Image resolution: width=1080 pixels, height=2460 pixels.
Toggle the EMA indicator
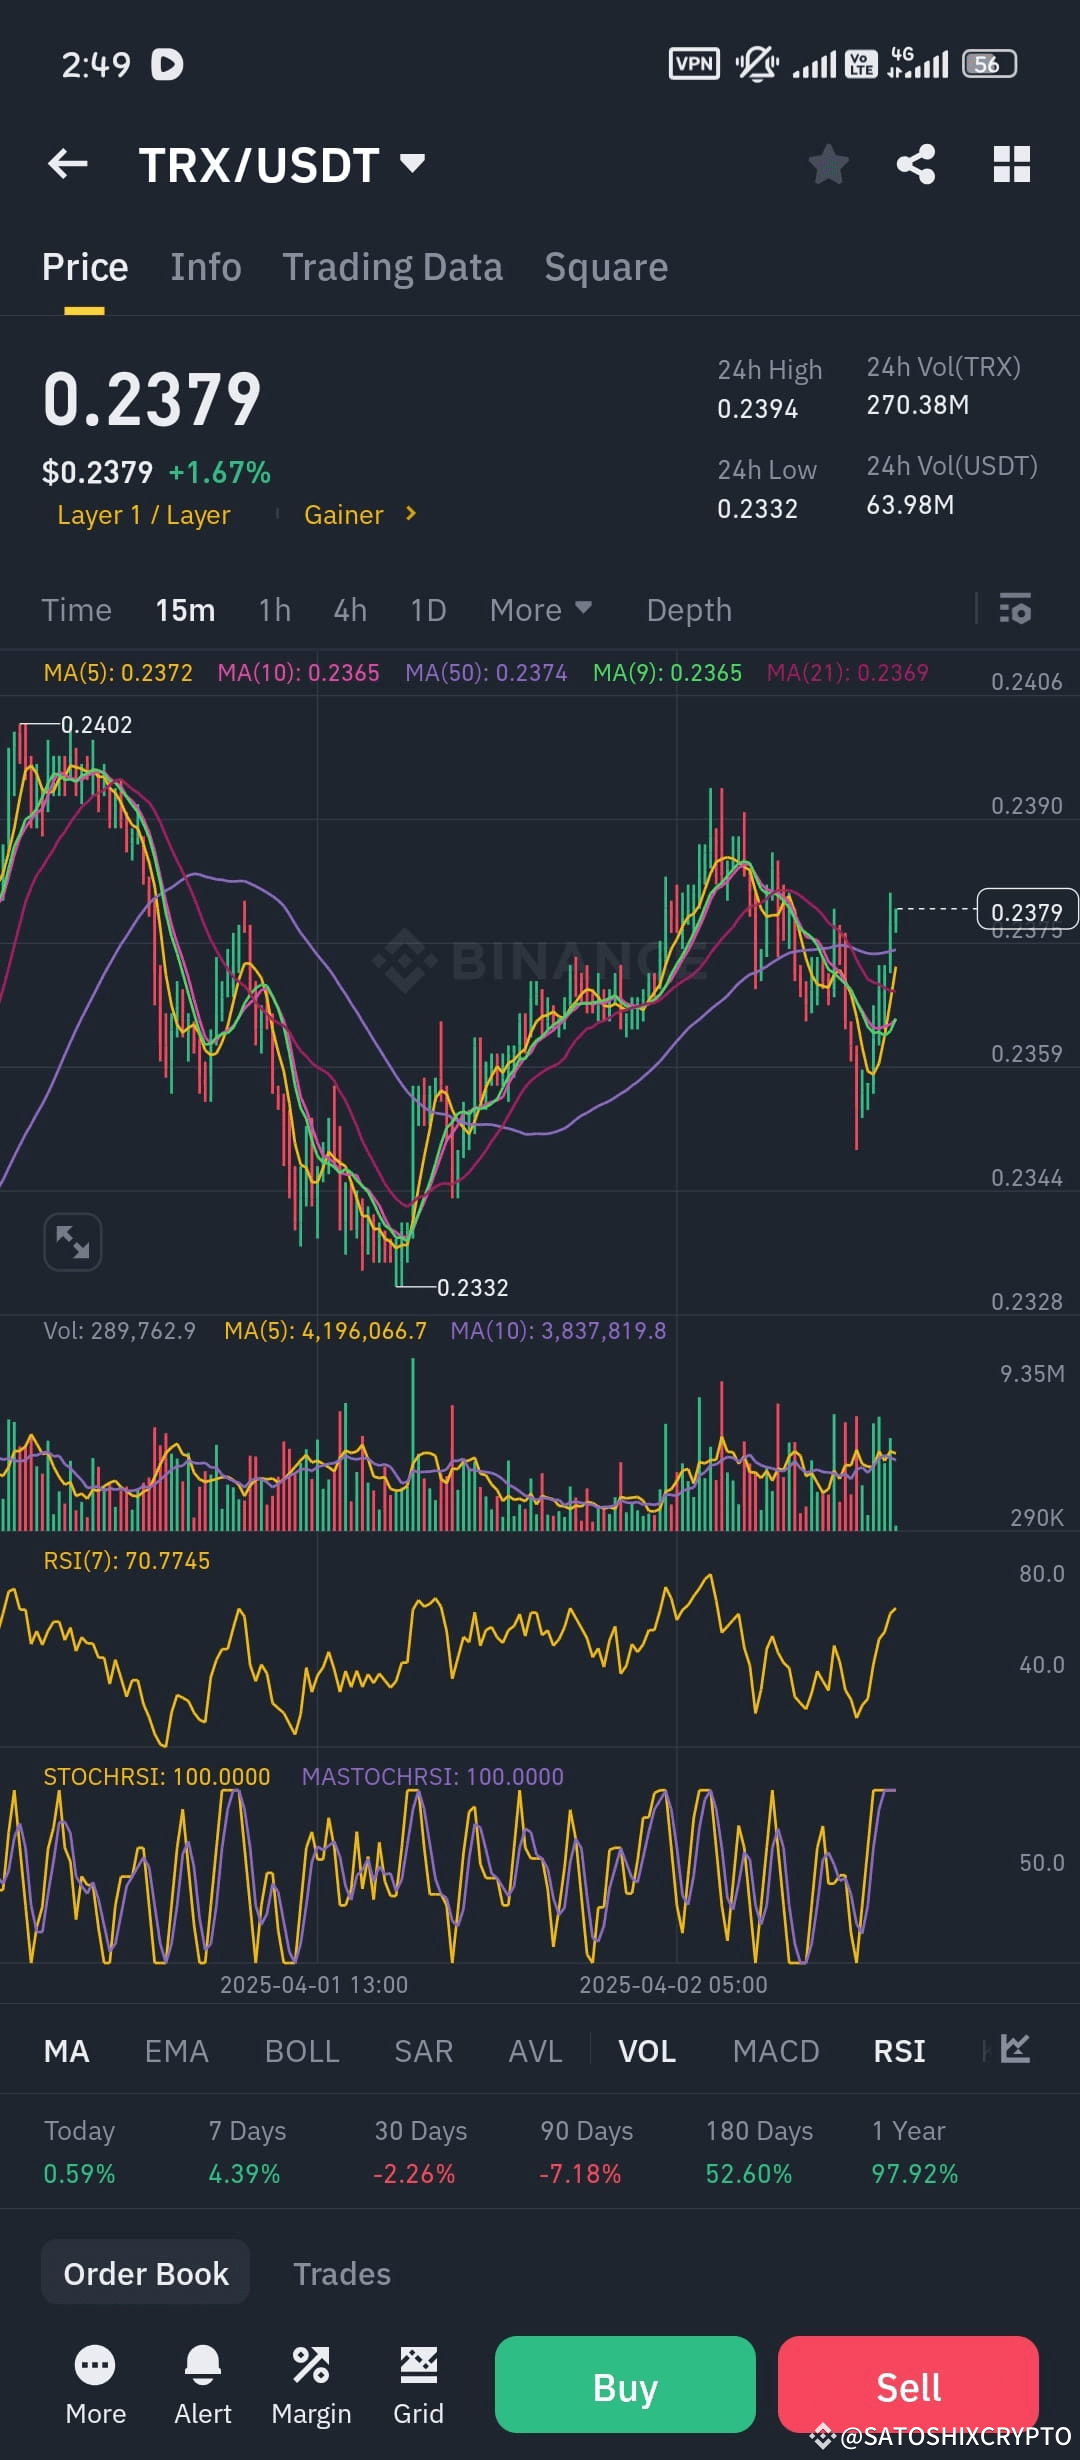pyautogui.click(x=177, y=2051)
